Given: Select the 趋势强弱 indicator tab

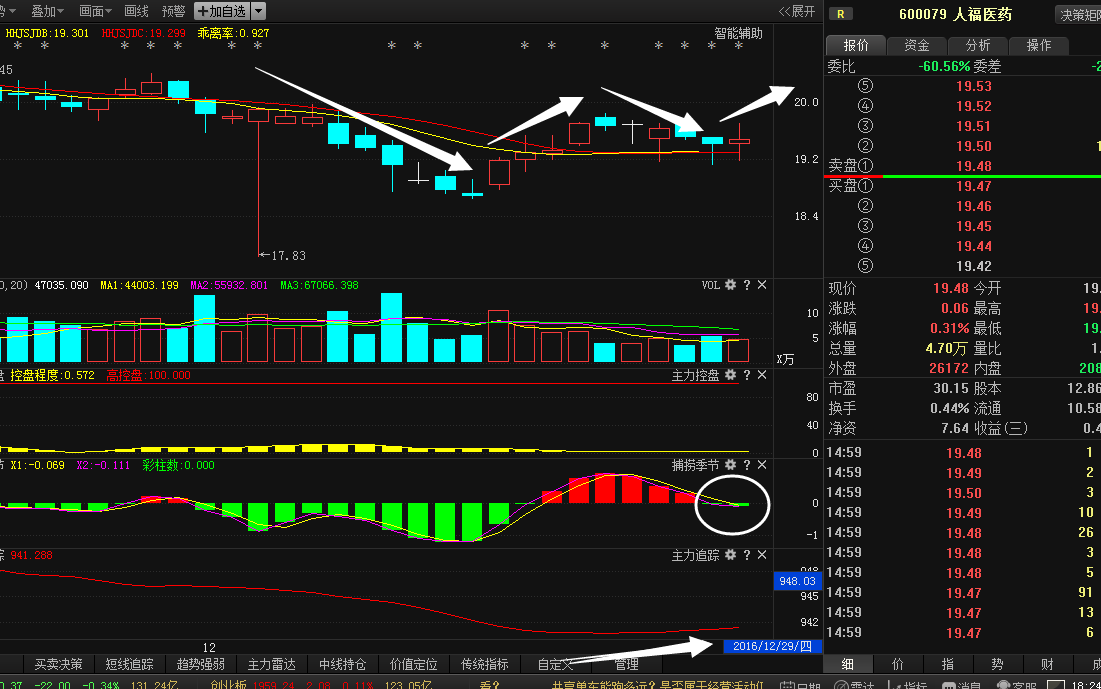Looking at the screenshot, I should tap(200, 664).
